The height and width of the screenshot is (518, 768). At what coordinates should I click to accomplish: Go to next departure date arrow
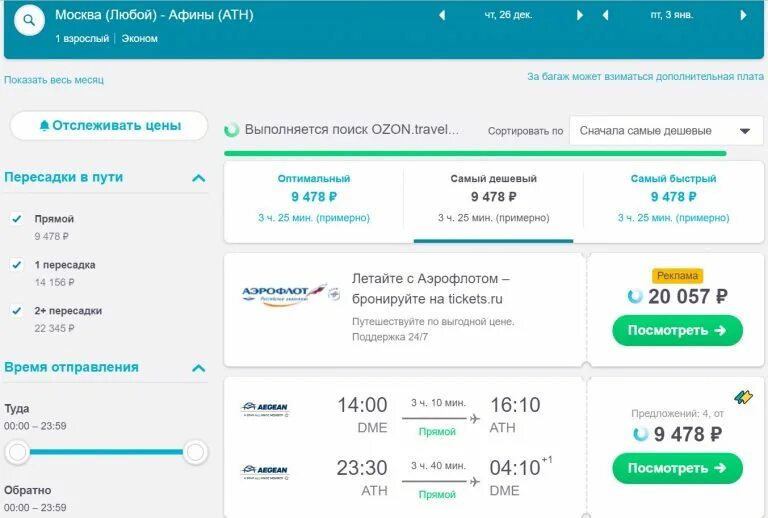coord(580,15)
